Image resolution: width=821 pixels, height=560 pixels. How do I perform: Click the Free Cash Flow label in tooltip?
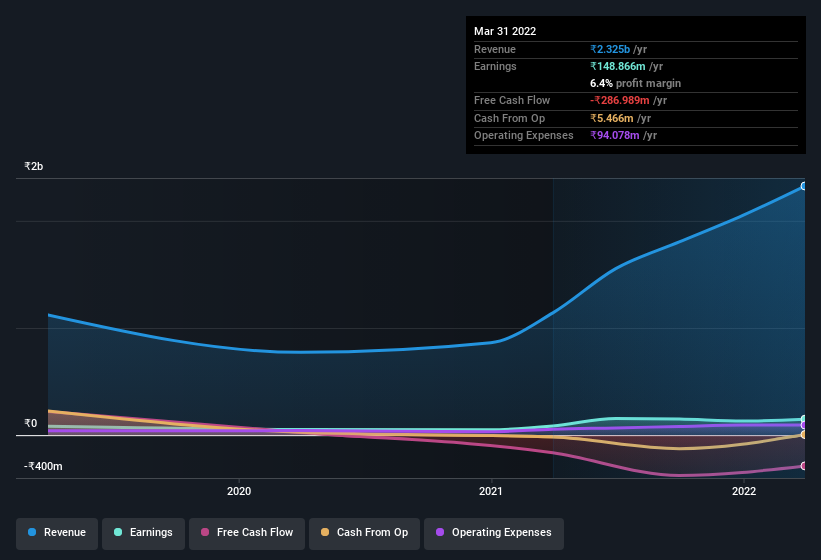[512, 100]
